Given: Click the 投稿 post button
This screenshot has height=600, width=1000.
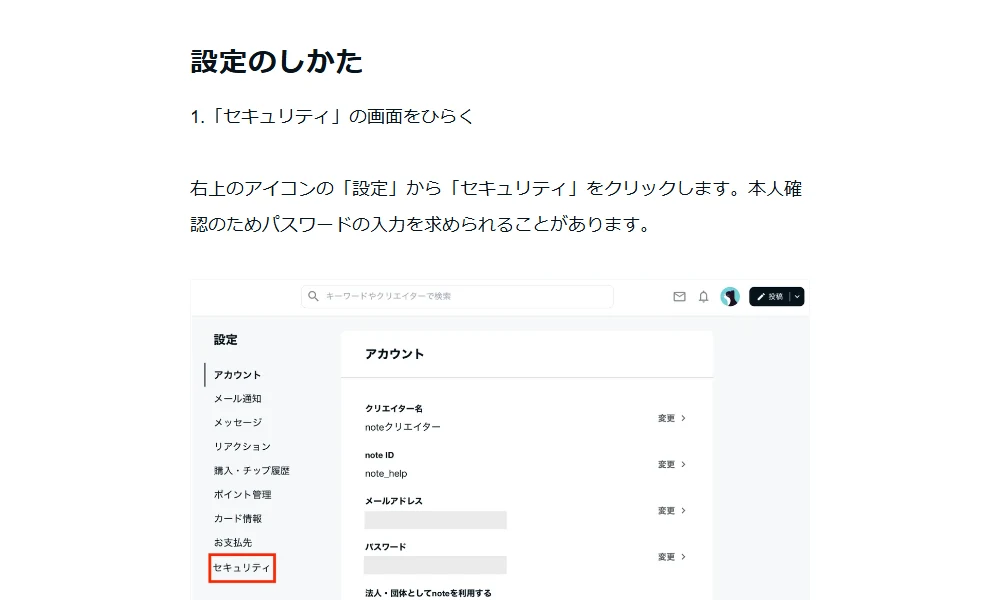Looking at the screenshot, I should pos(770,296).
